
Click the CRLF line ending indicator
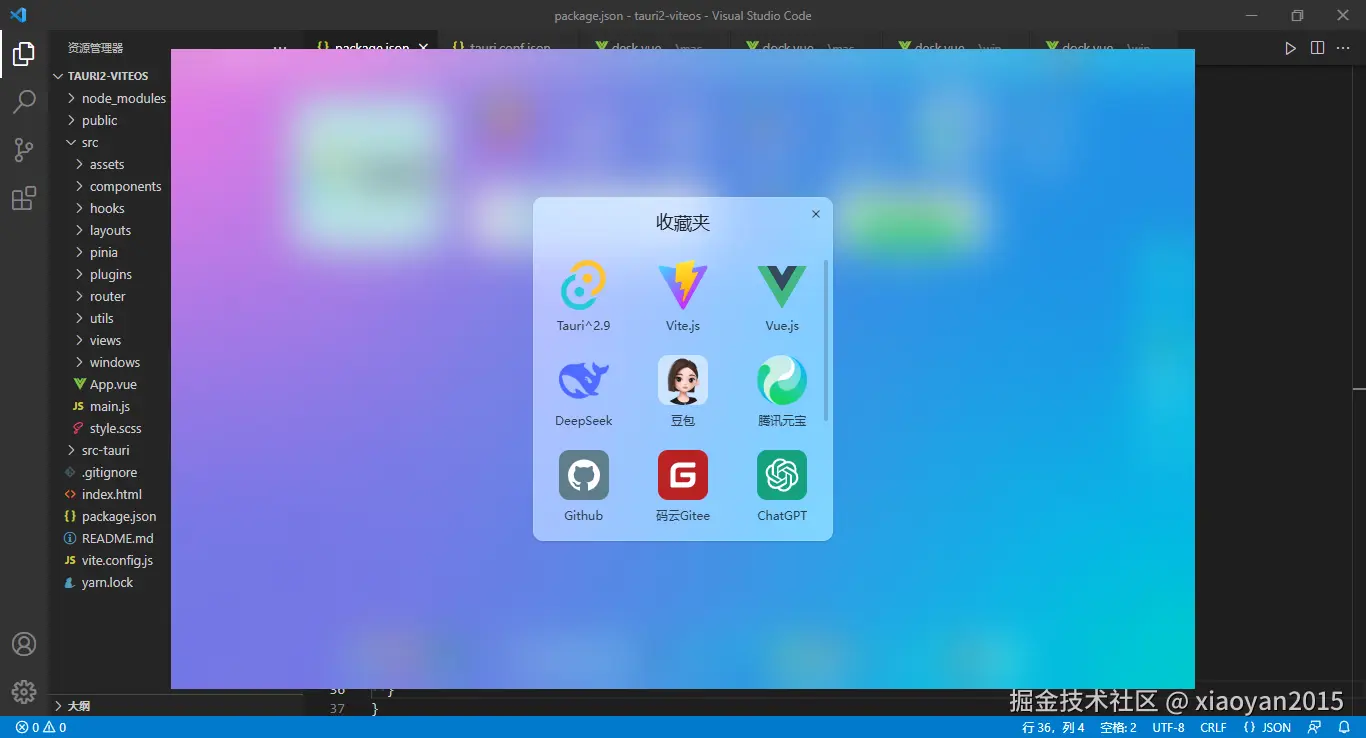[x=1213, y=727]
